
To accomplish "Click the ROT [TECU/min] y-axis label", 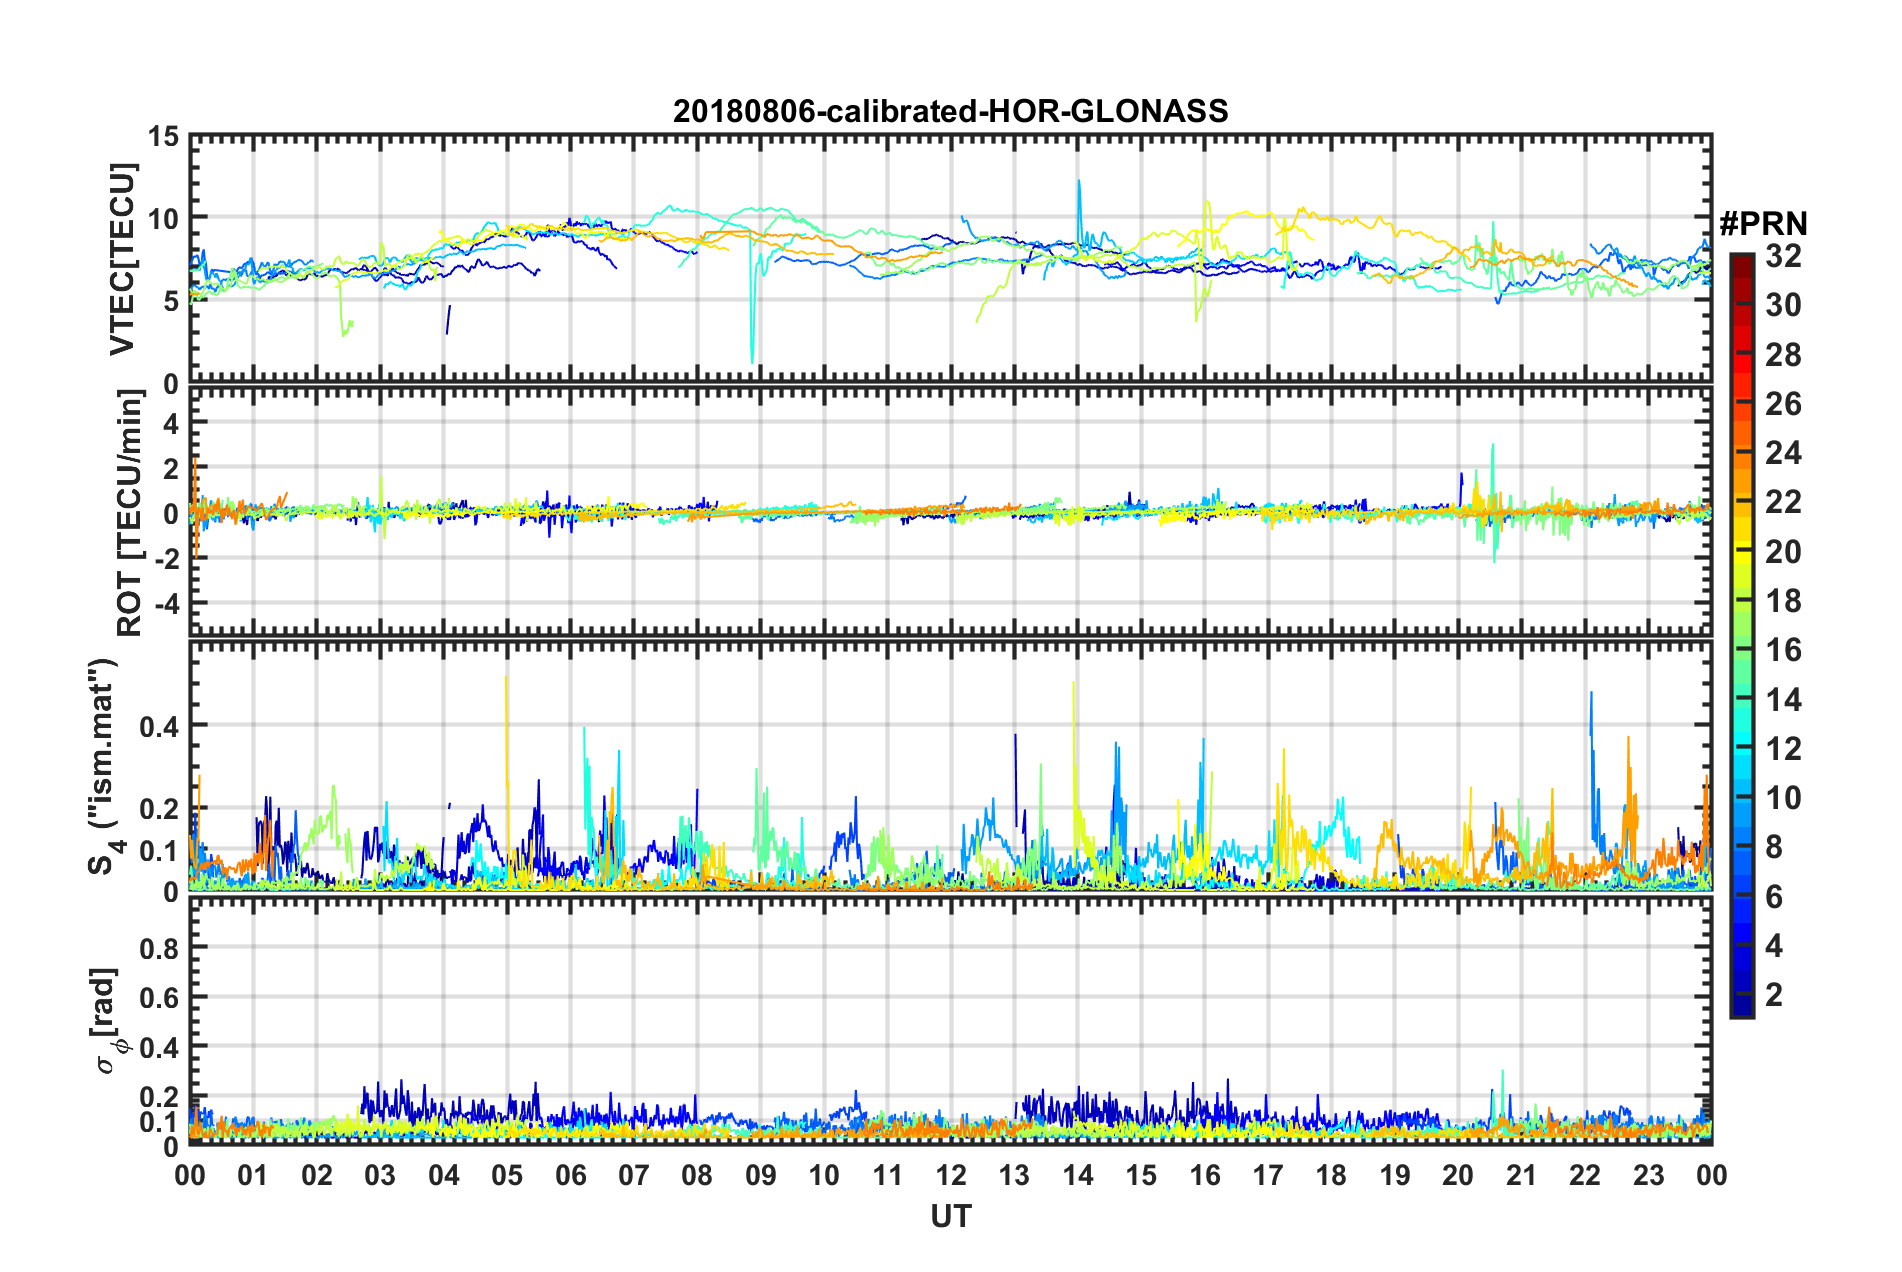I will 129,513.
